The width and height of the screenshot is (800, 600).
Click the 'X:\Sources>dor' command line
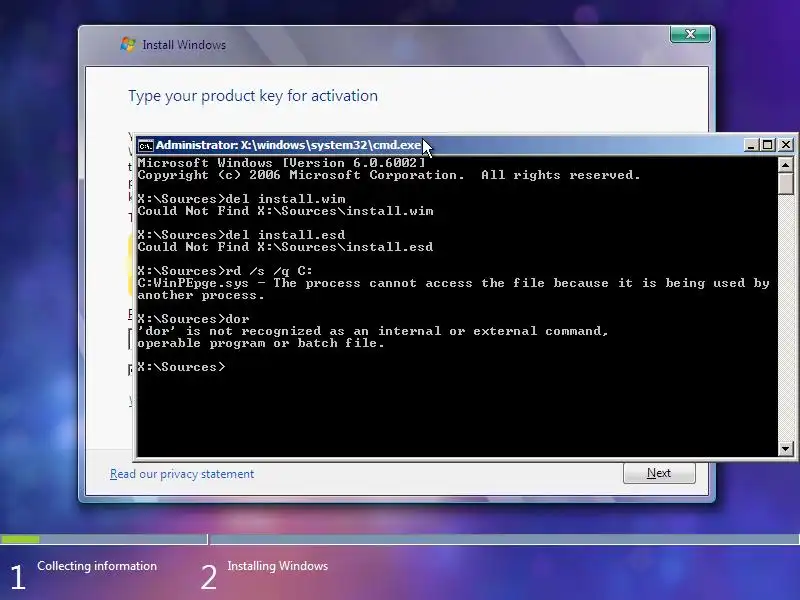pyautogui.click(x=193, y=319)
